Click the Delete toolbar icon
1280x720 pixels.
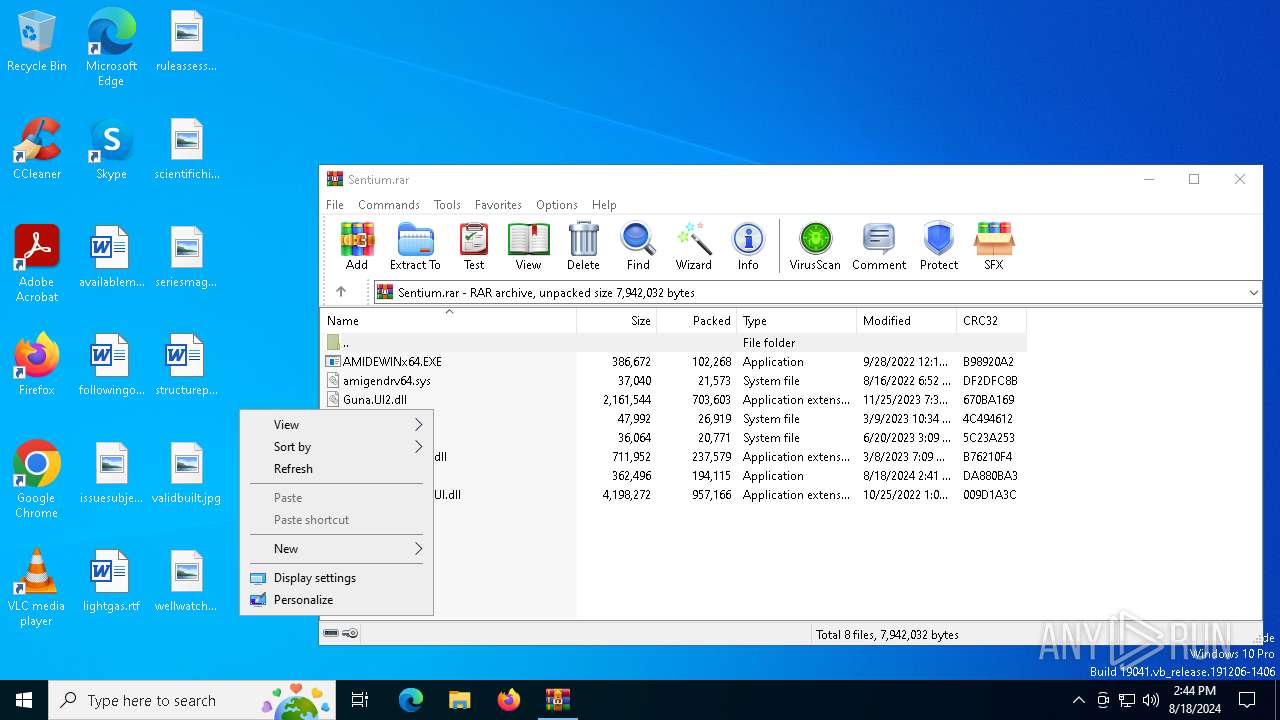point(583,246)
